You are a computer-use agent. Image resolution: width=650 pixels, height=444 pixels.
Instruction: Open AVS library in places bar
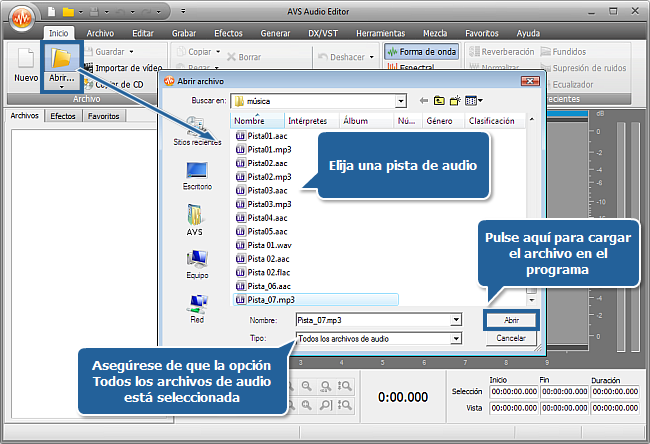coord(195,220)
